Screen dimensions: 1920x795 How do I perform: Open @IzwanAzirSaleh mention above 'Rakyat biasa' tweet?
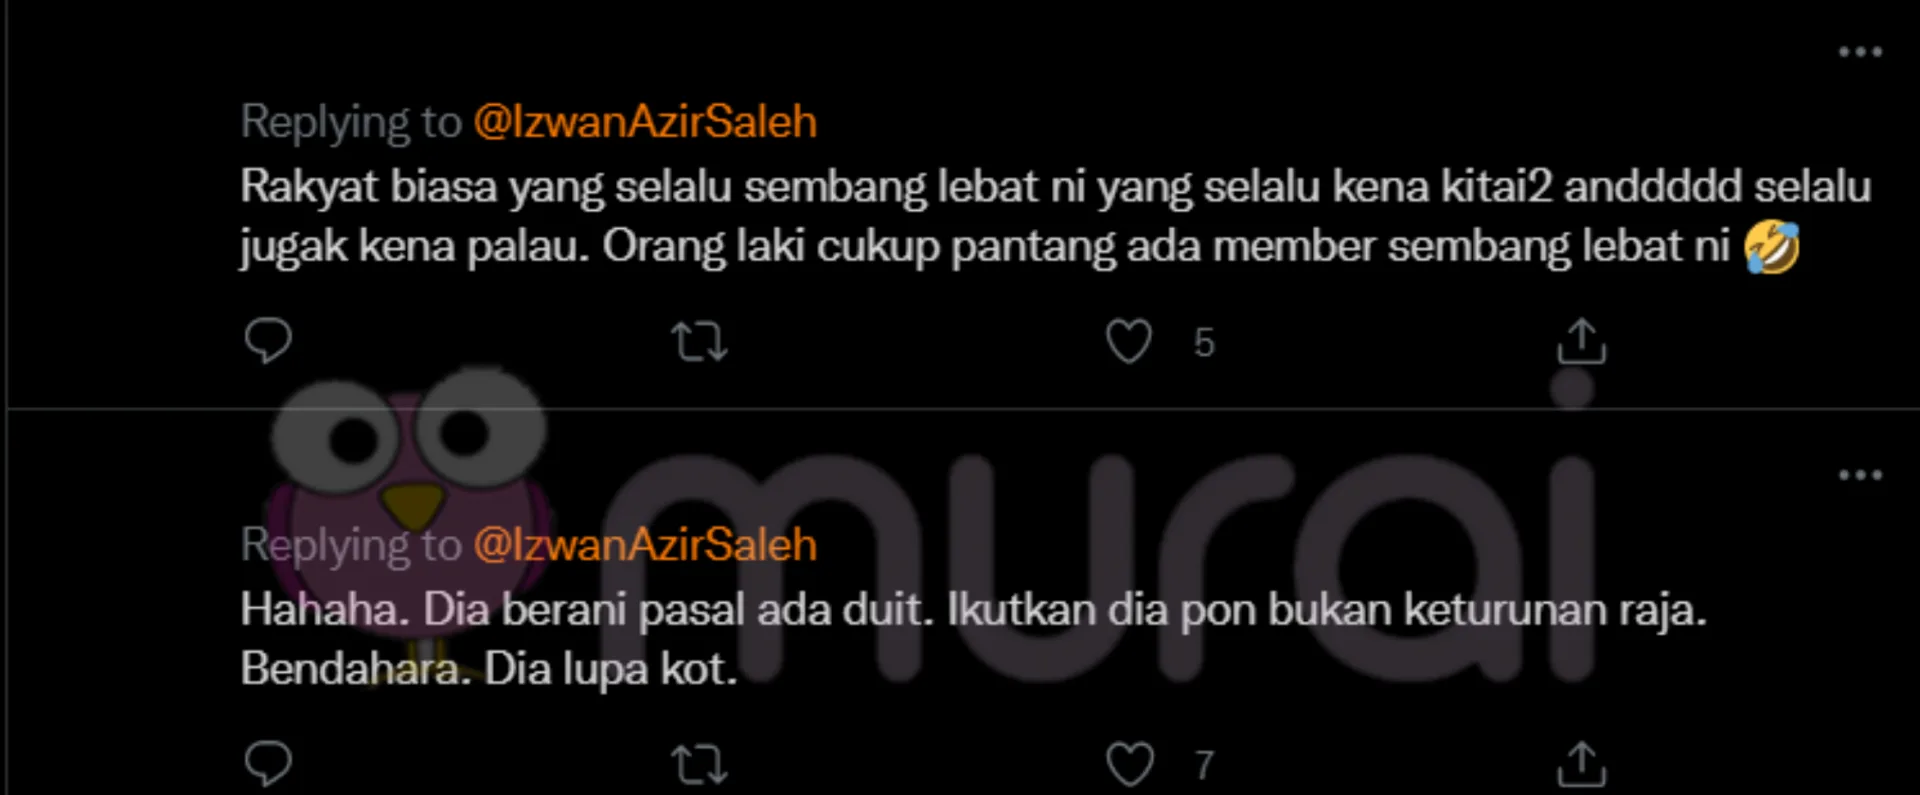click(645, 122)
